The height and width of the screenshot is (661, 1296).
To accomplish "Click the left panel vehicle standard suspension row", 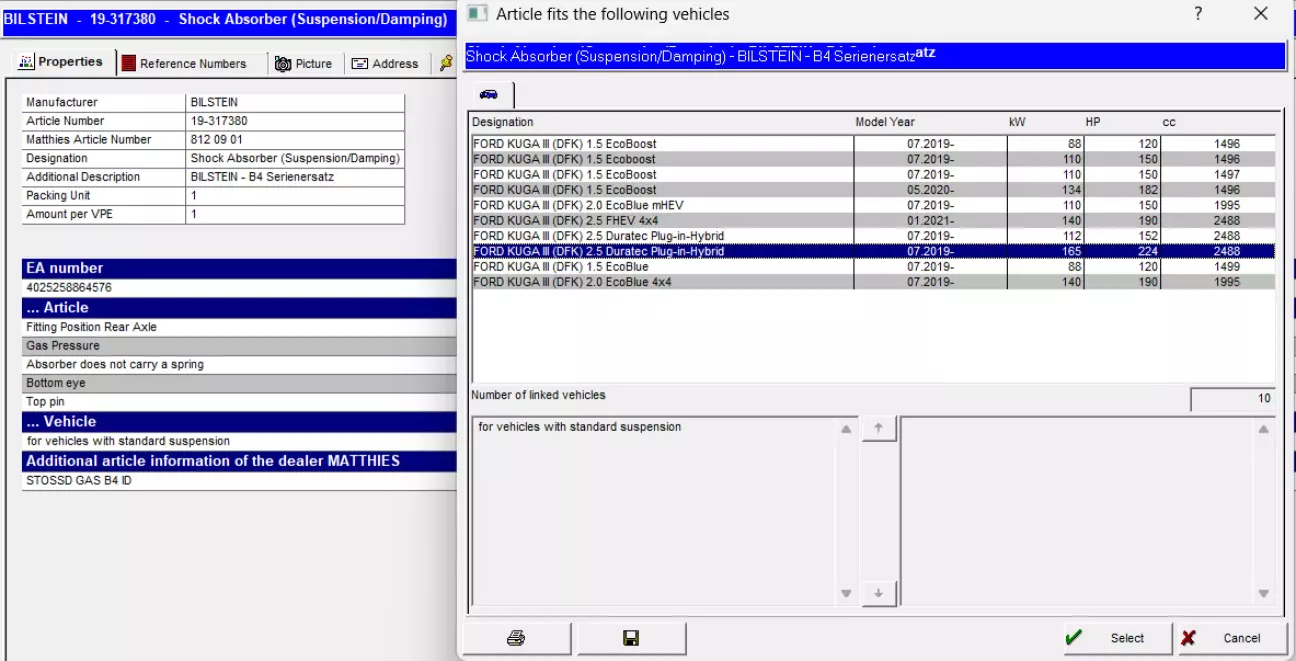I will point(239,441).
